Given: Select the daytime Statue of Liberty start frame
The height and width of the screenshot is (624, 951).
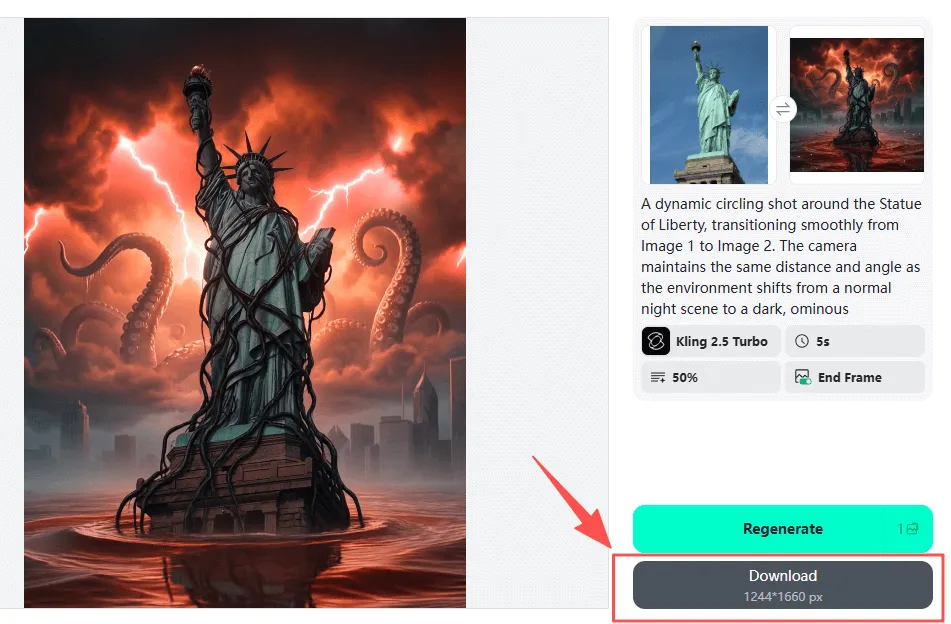Looking at the screenshot, I should [x=709, y=104].
